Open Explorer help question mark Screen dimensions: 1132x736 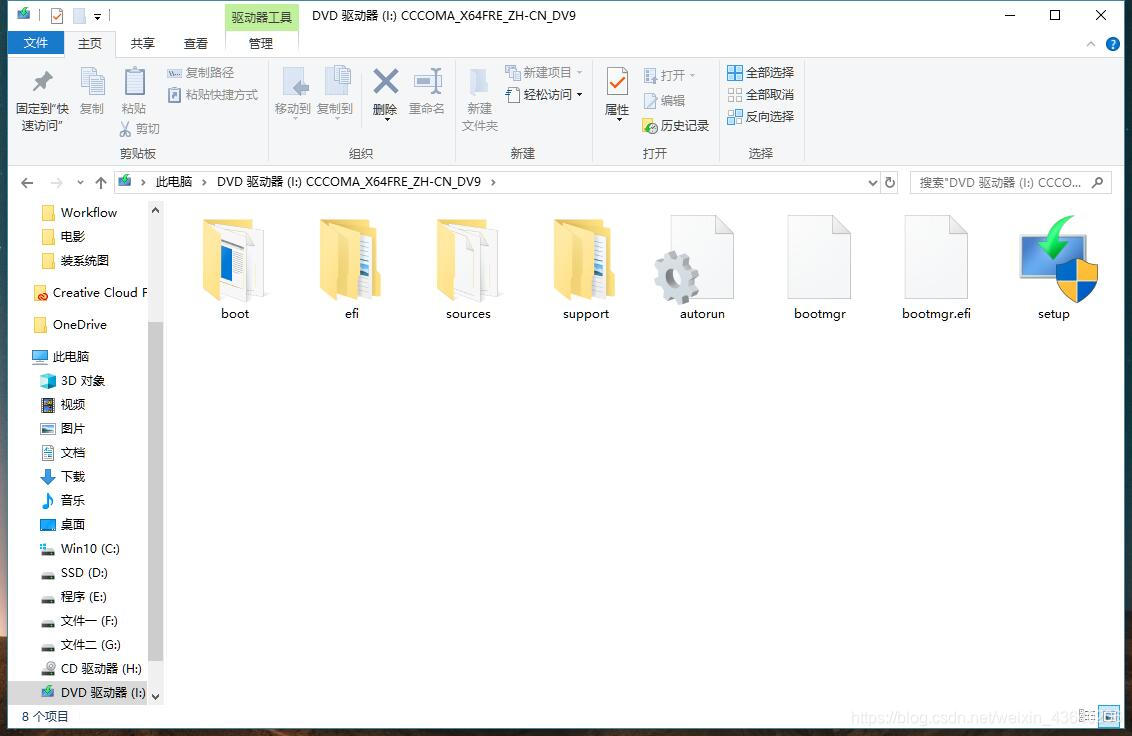coord(1113,44)
